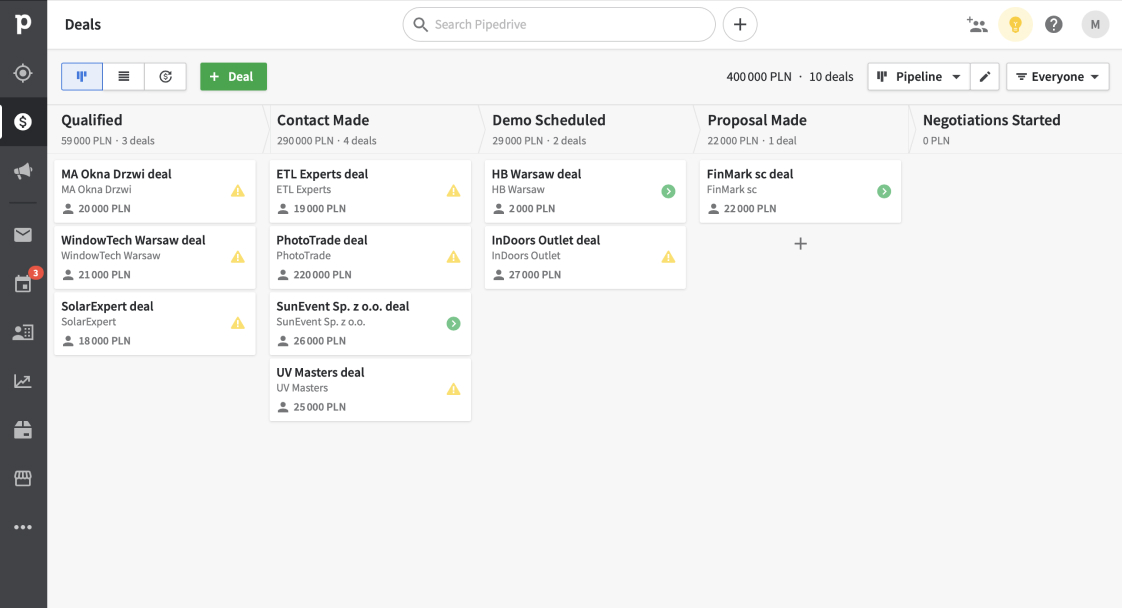Open Mail envelope icon in sidebar
This screenshot has height=608, width=1122.
[23, 235]
